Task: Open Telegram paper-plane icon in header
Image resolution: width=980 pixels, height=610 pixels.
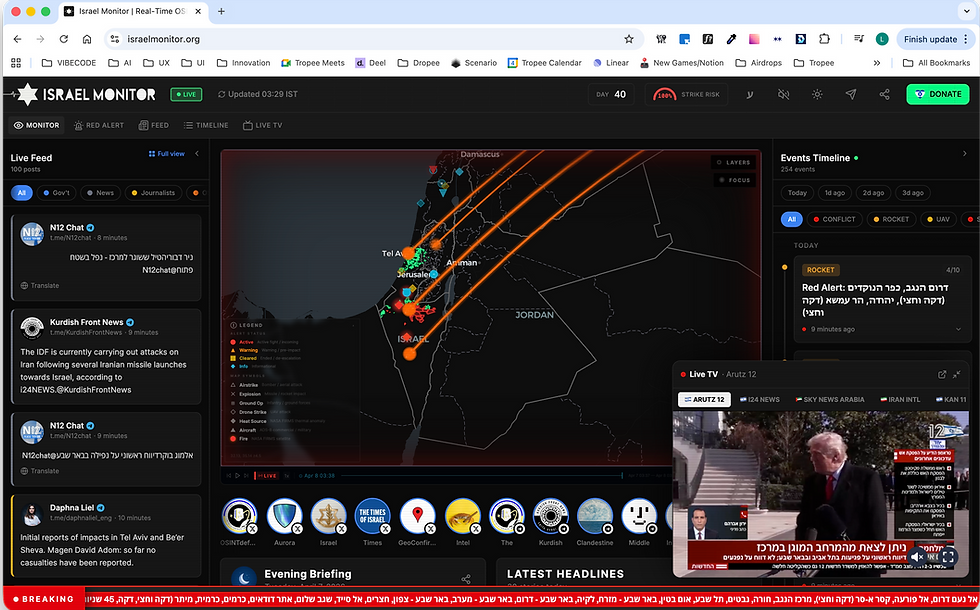Action: point(851,94)
